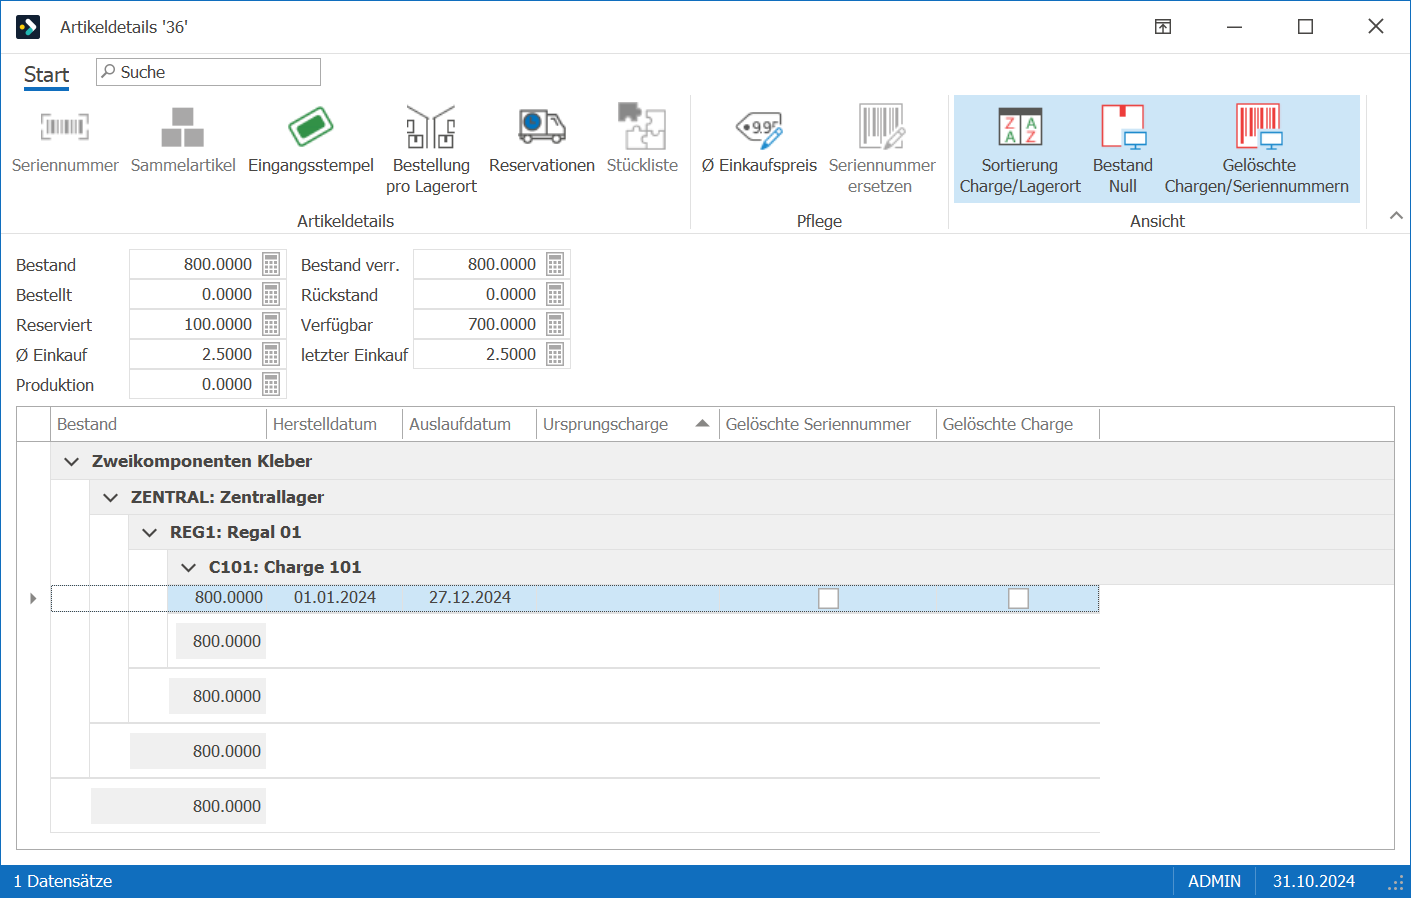Screen dimensions: 1411x898
Task: Sort by the Gelöschte Charge column header
Action: tap(1018, 424)
